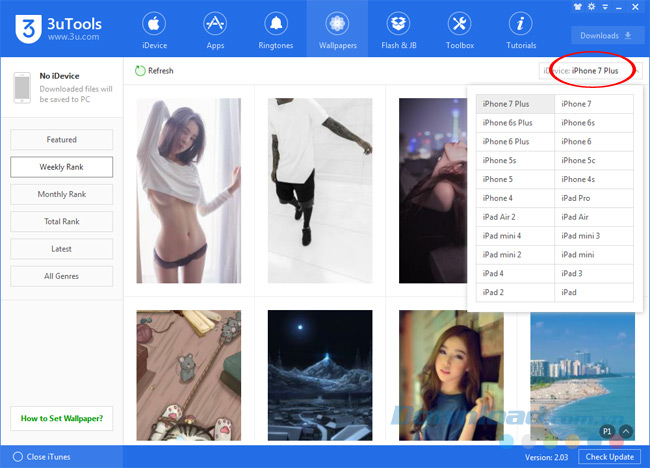This screenshot has width=650, height=468.
Task: Click the No iDevice status text
Action: click(x=59, y=76)
